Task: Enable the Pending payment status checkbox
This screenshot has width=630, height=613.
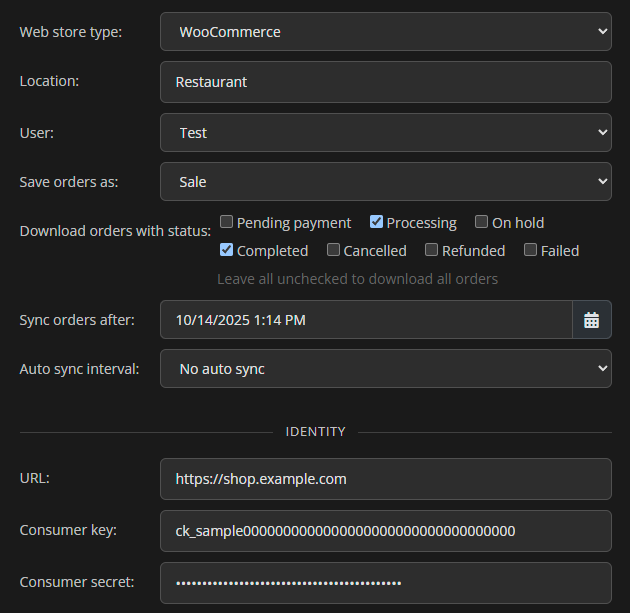Action: tap(226, 222)
